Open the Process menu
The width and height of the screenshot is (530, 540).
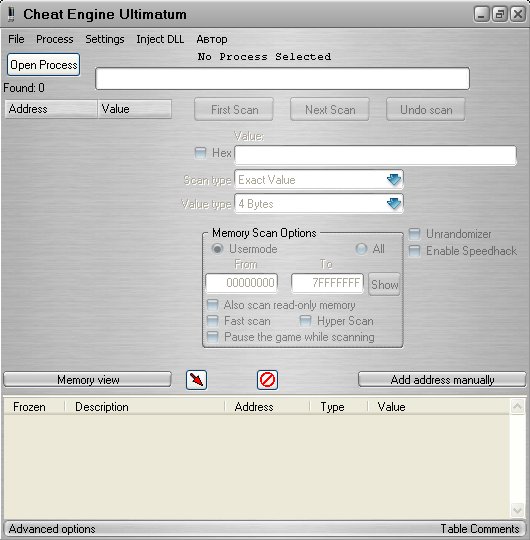[55, 39]
